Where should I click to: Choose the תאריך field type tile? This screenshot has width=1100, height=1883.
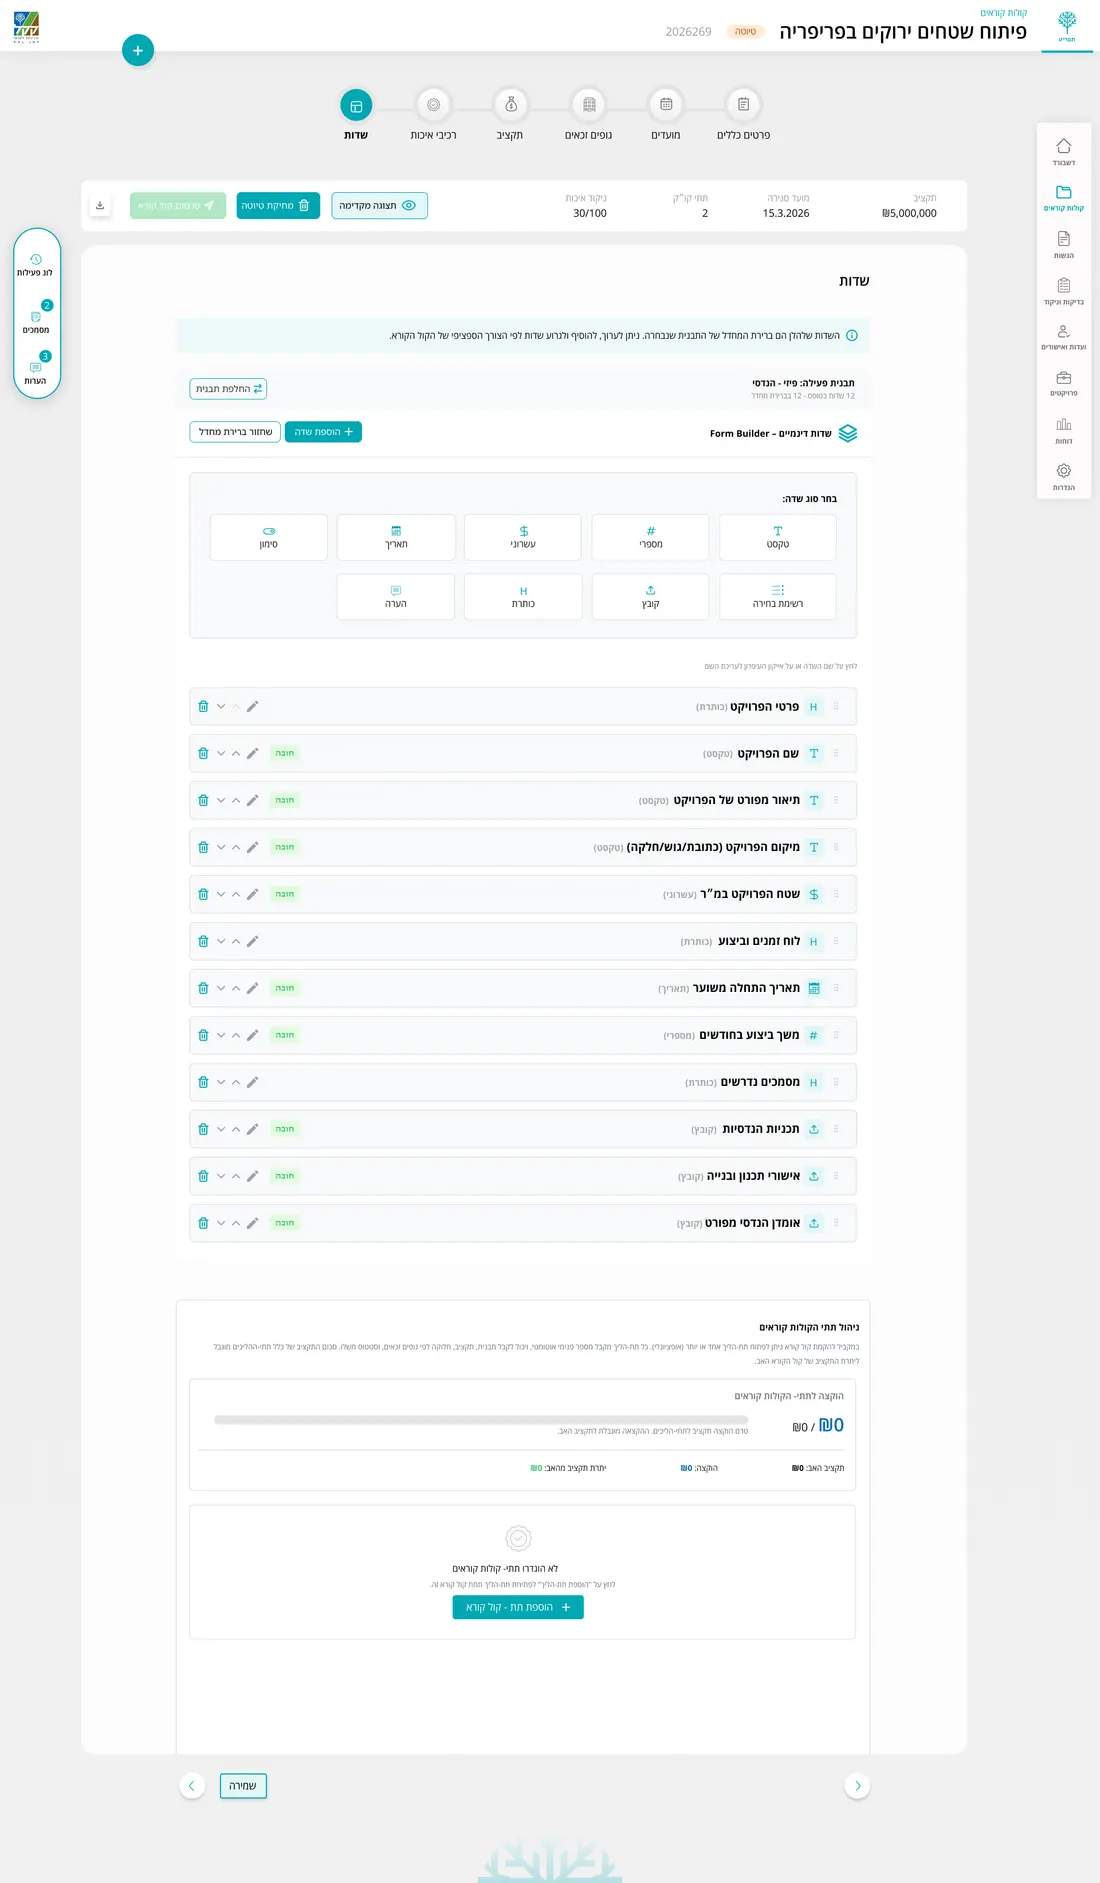point(396,537)
